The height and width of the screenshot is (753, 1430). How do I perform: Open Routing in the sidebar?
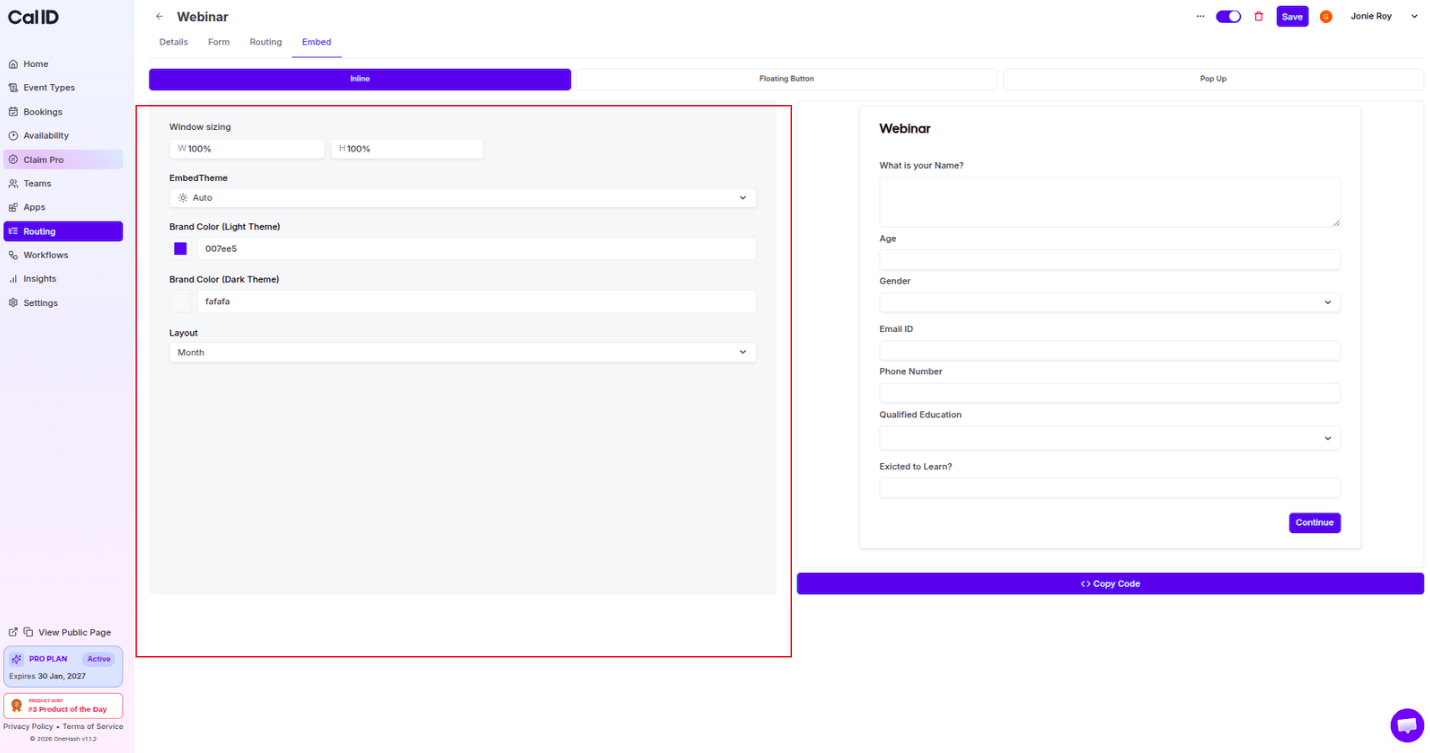[x=63, y=231]
